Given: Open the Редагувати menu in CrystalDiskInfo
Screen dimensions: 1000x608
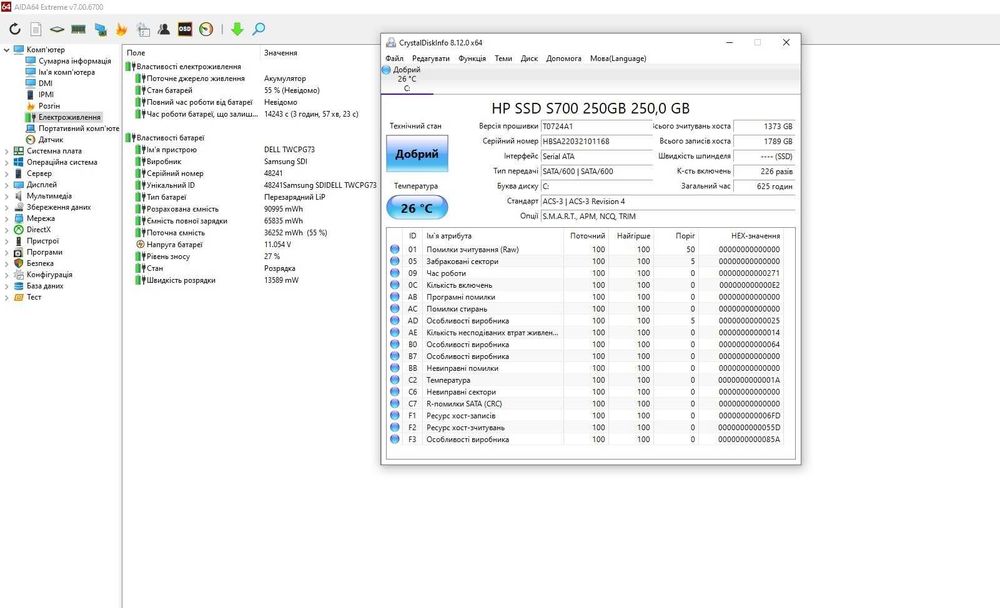Looking at the screenshot, I should pos(430,58).
